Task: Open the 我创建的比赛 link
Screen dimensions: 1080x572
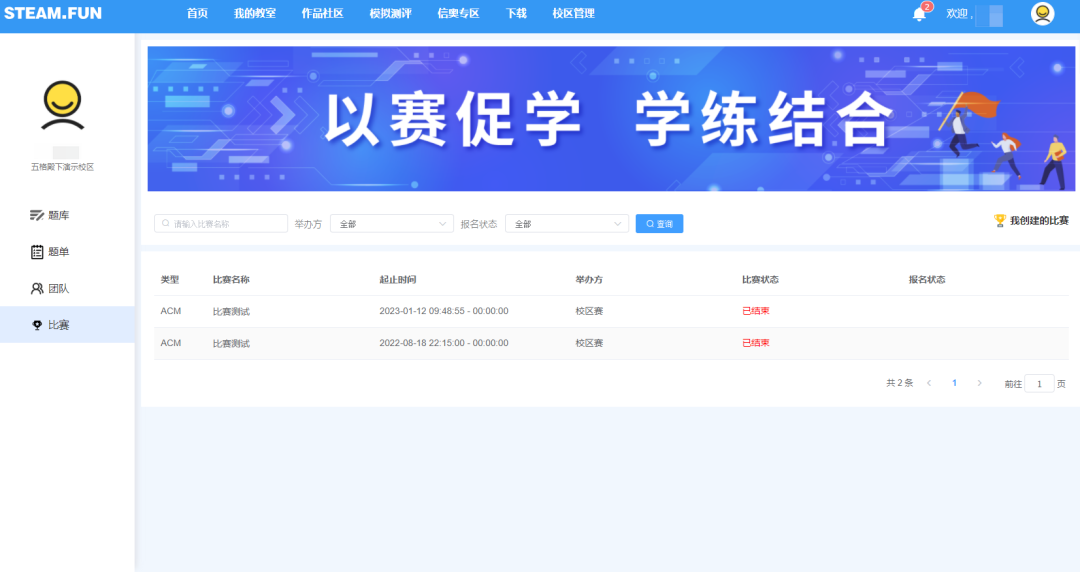Action: pos(1039,220)
